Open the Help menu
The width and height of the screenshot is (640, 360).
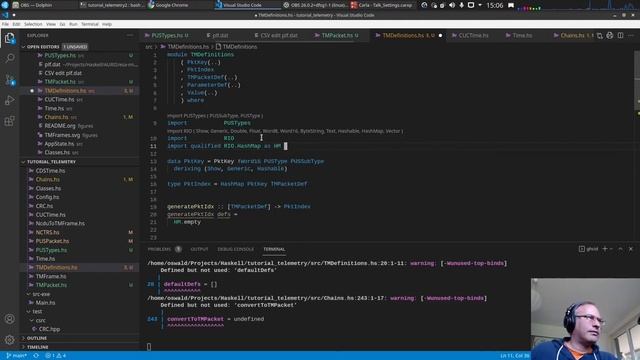(107, 24)
